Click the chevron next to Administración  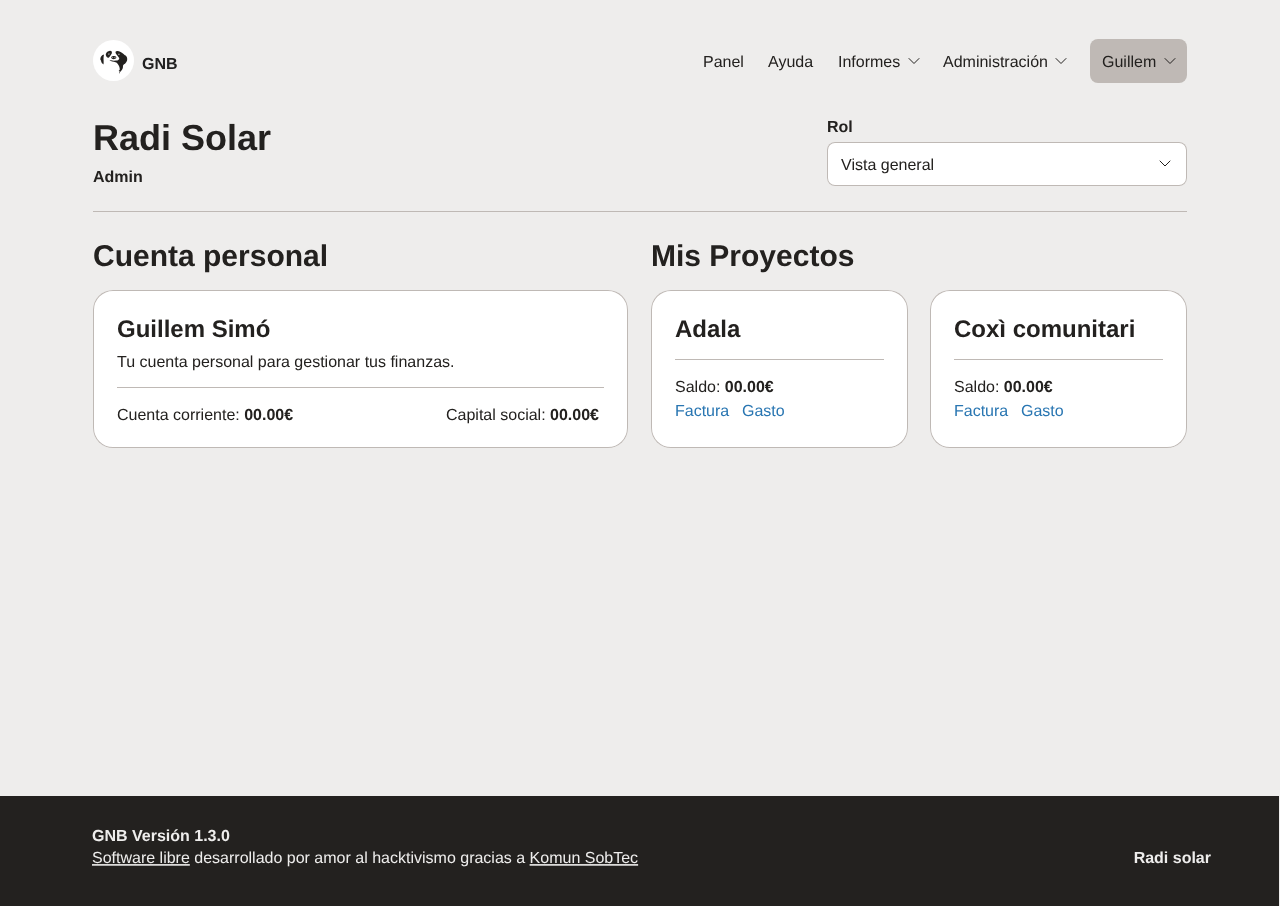point(1061,62)
